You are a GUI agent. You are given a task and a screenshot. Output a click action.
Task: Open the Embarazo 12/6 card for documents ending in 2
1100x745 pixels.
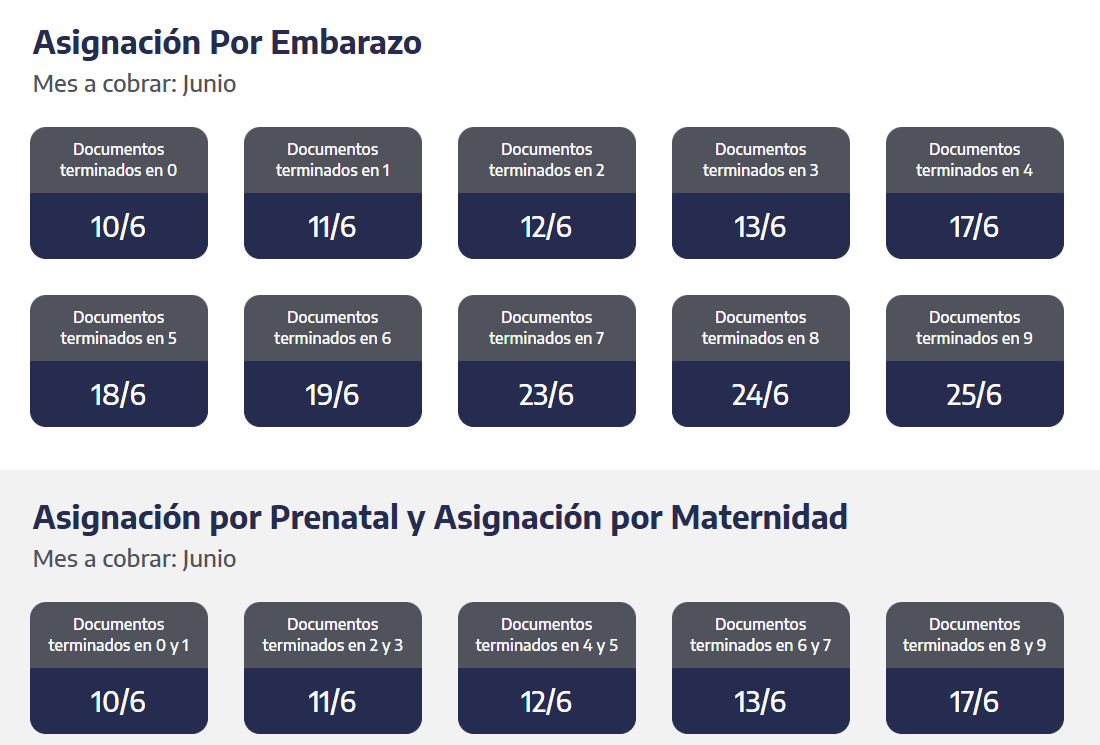546,193
